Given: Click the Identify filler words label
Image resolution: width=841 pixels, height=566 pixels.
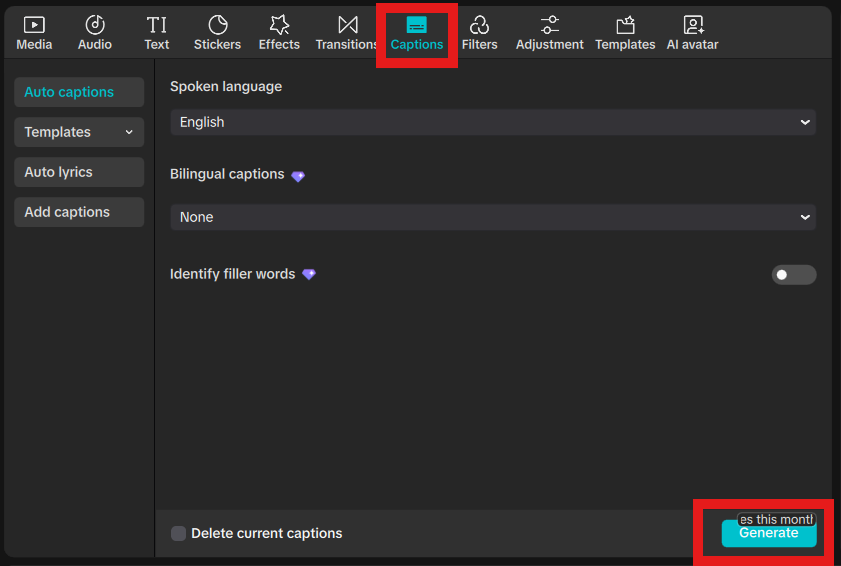Looking at the screenshot, I should coord(232,274).
